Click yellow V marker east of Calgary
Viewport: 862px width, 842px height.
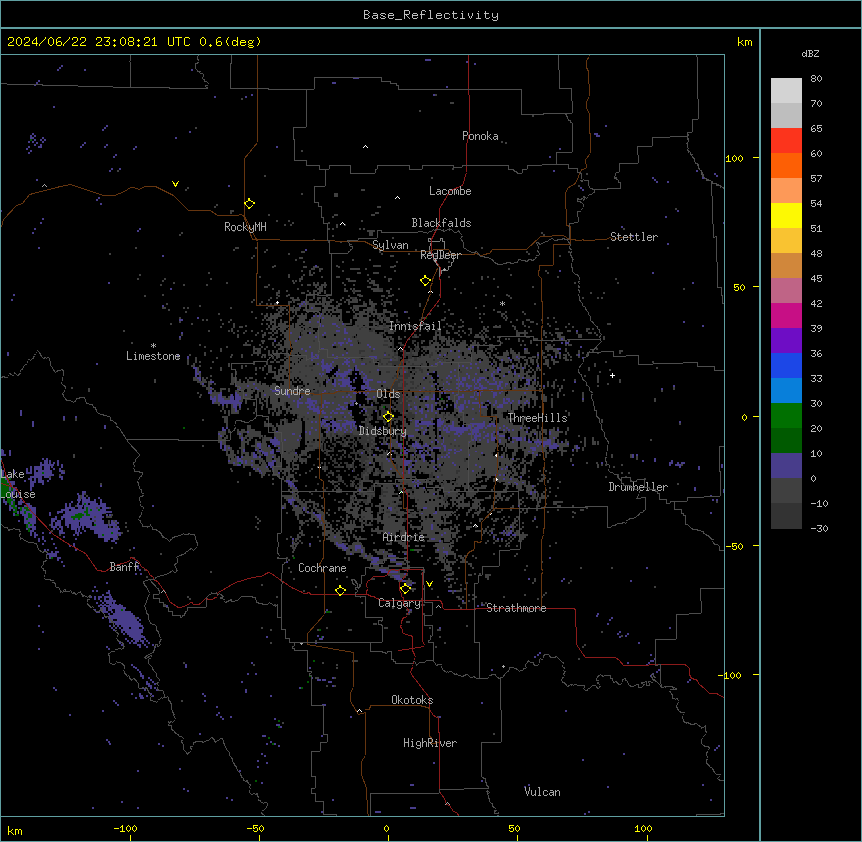tap(429, 584)
